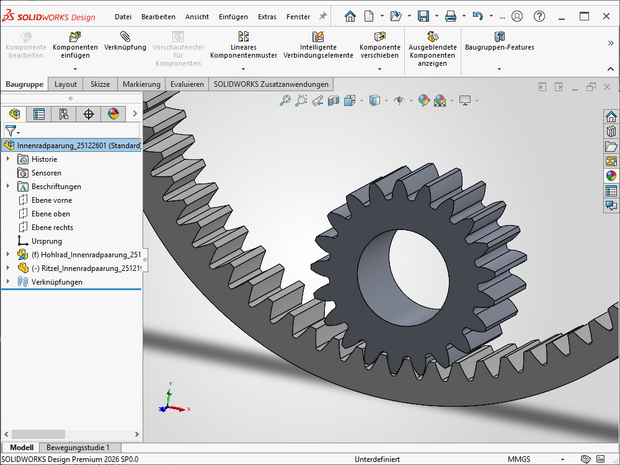Select Intelligente Verbindungselemente in the ribbon
620x465 pixels.
[317, 41]
